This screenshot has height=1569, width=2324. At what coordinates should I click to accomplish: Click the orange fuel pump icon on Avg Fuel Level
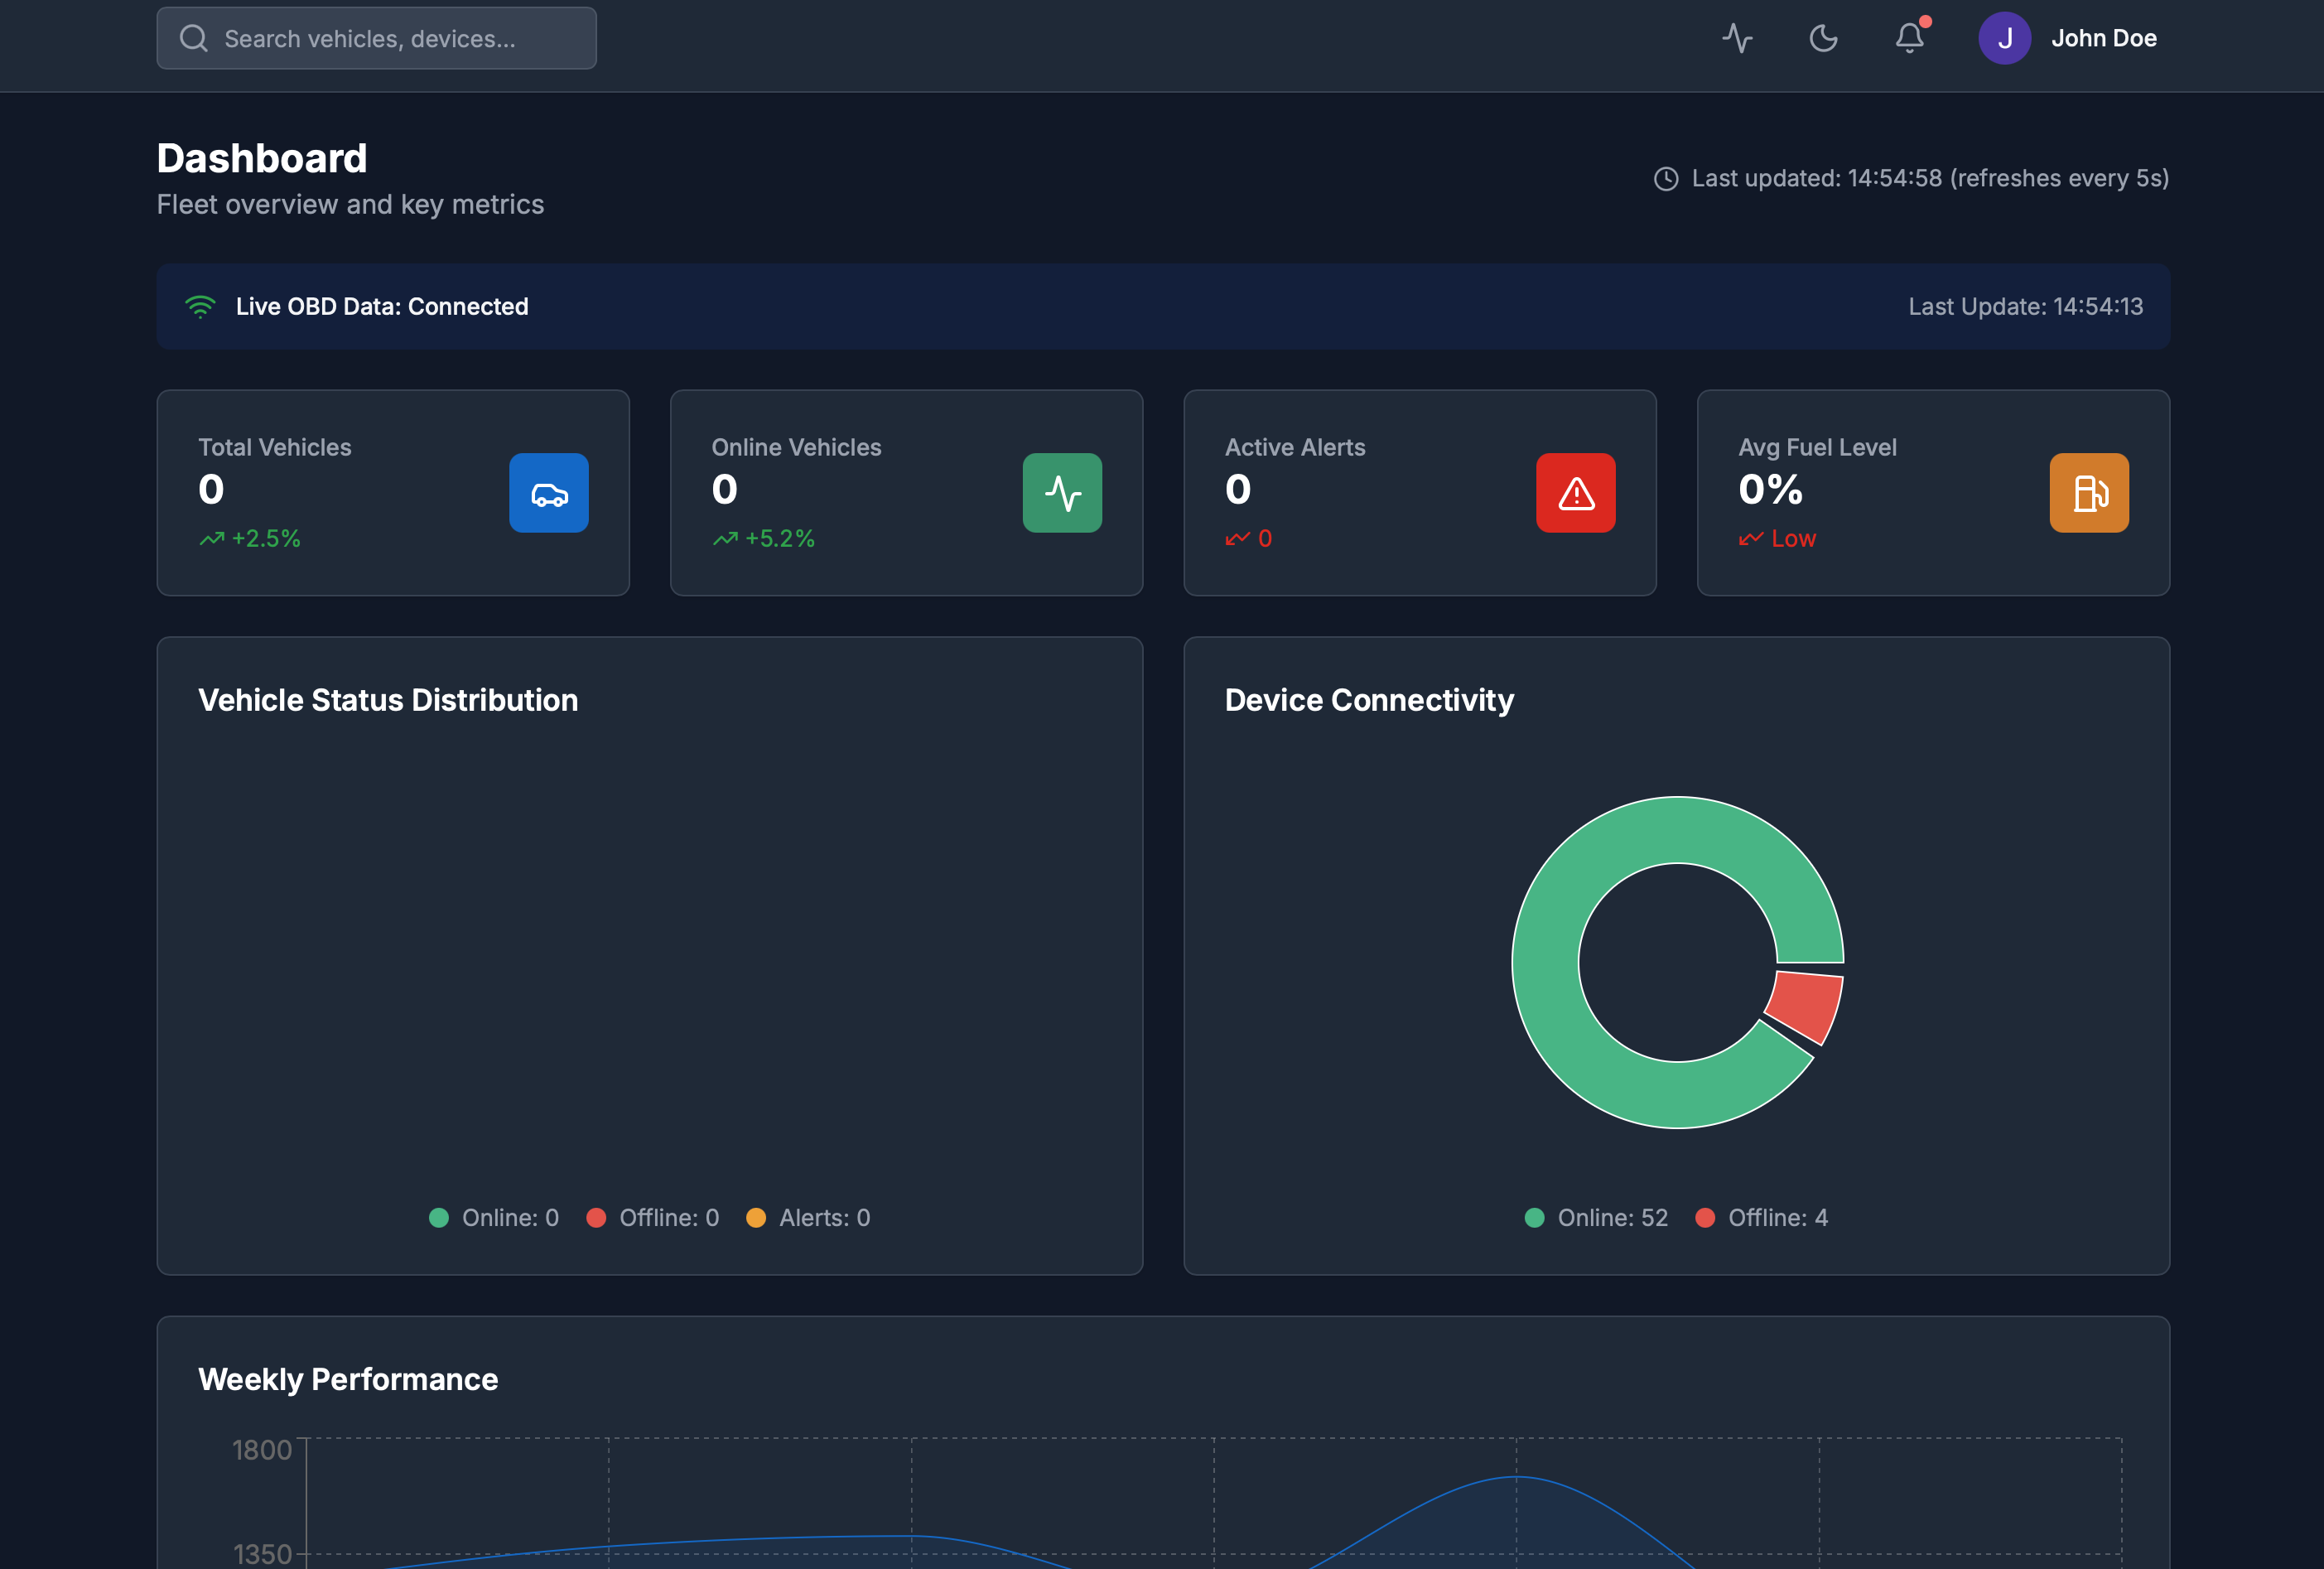tap(2088, 493)
